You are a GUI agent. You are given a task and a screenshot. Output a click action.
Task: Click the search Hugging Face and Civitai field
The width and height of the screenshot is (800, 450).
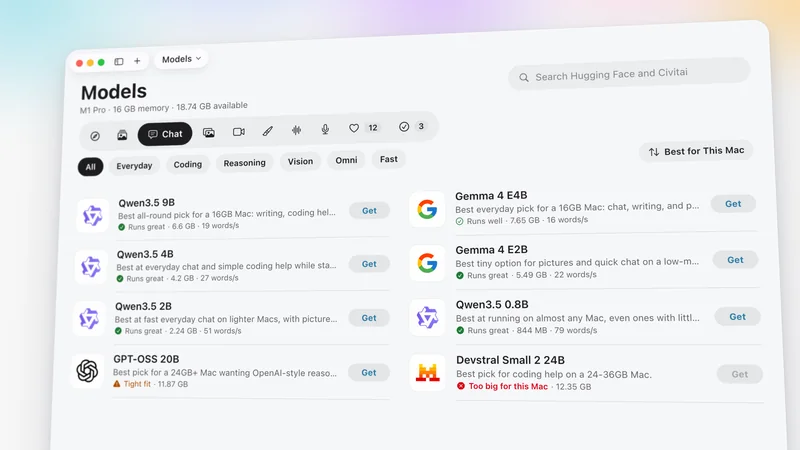point(629,74)
